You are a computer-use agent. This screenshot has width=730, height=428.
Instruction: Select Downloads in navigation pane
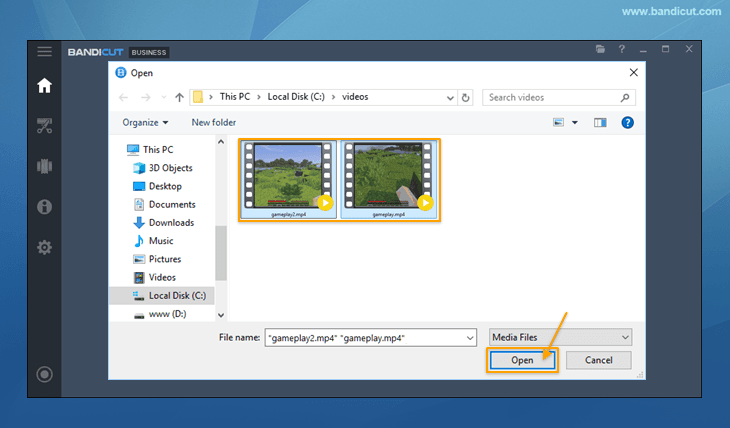tap(163, 223)
